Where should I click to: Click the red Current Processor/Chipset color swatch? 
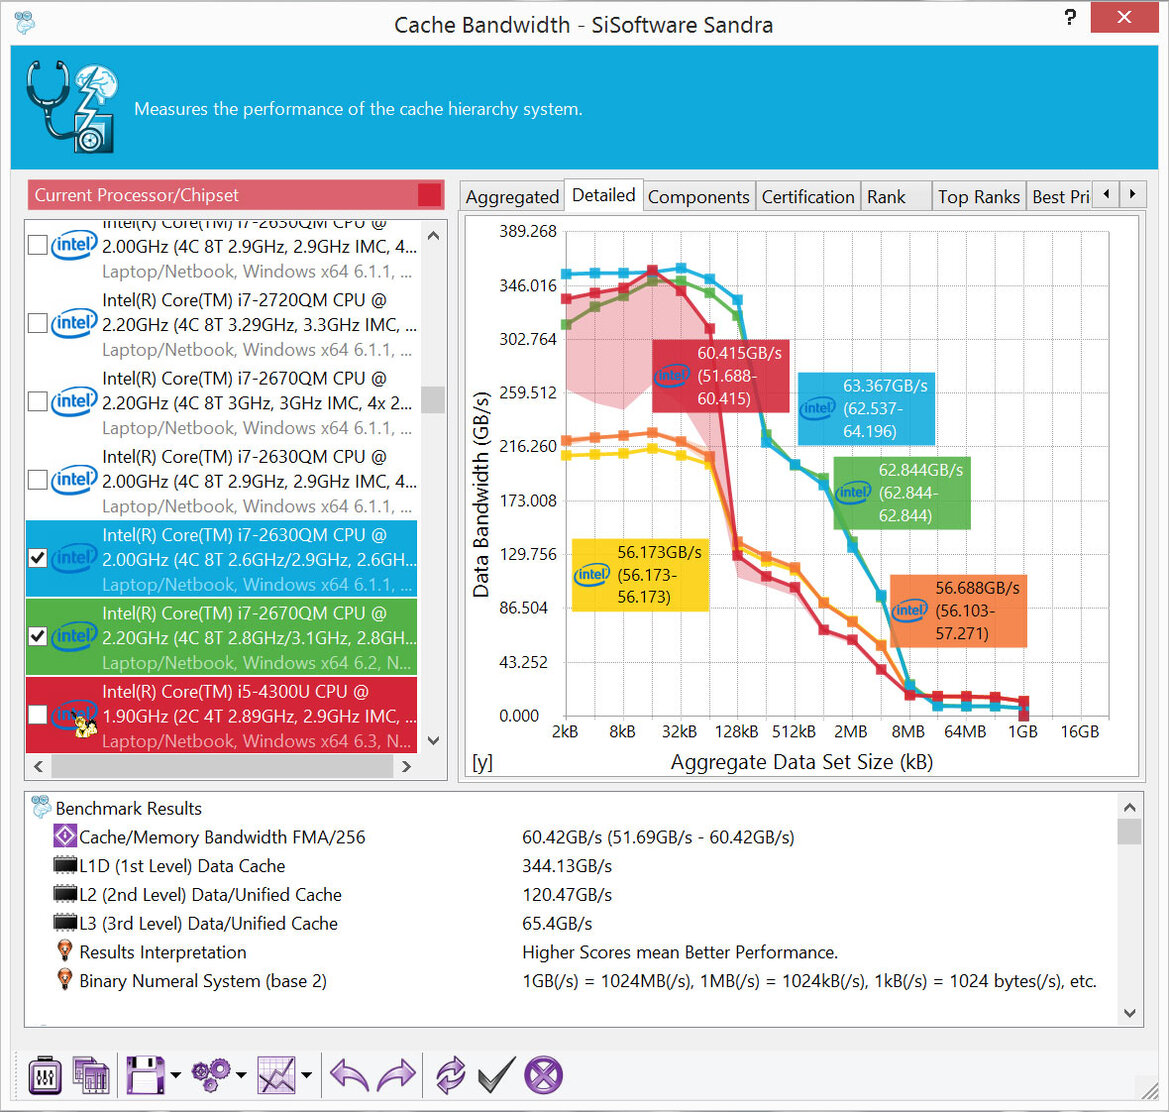tap(429, 195)
